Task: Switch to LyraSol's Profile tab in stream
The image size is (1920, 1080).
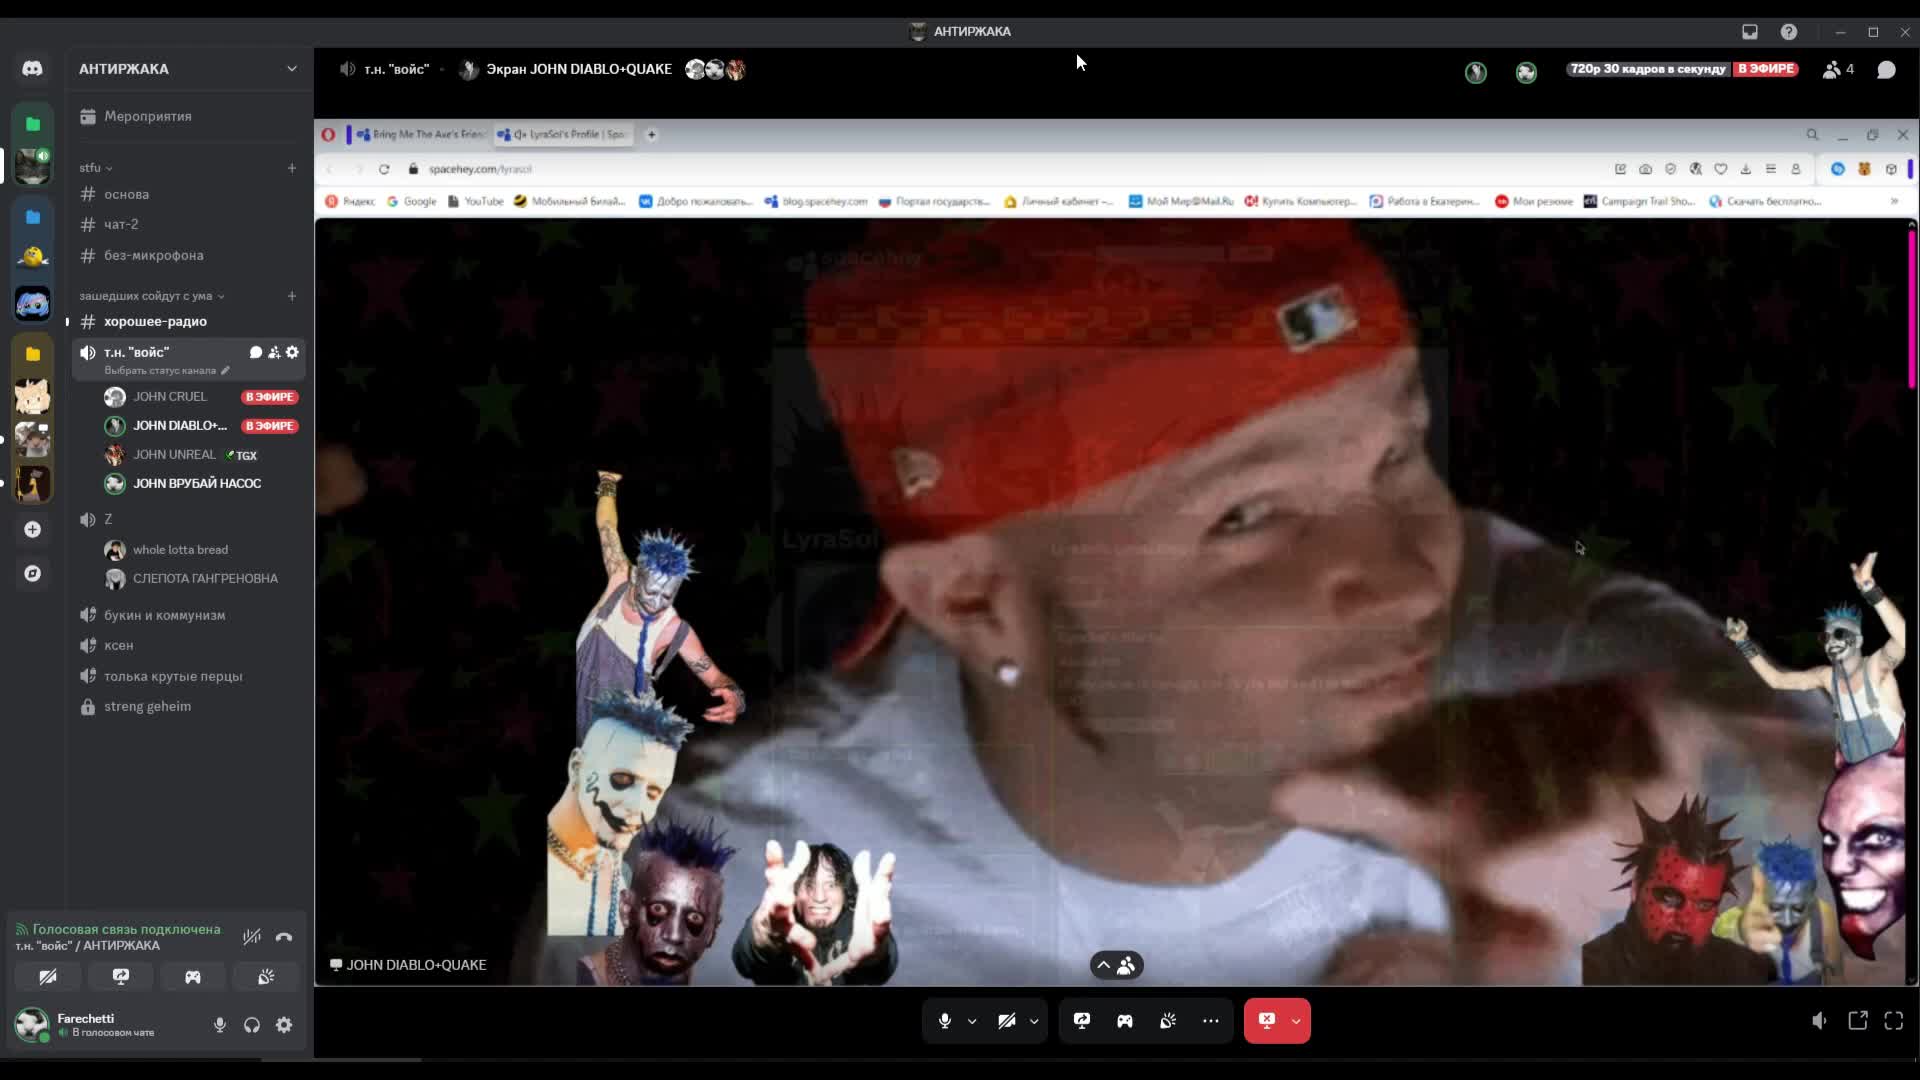Action: click(562, 134)
